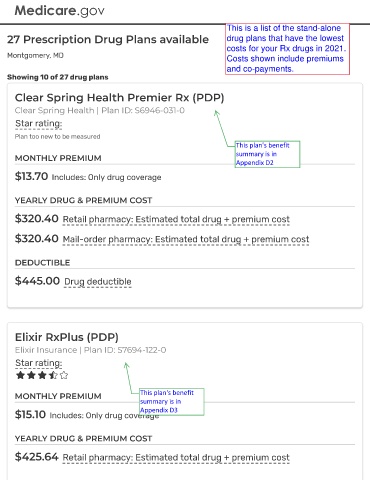Click the Star rating label for Elixir RxPlus
Screen dimensions: 370x480
pos(39,363)
